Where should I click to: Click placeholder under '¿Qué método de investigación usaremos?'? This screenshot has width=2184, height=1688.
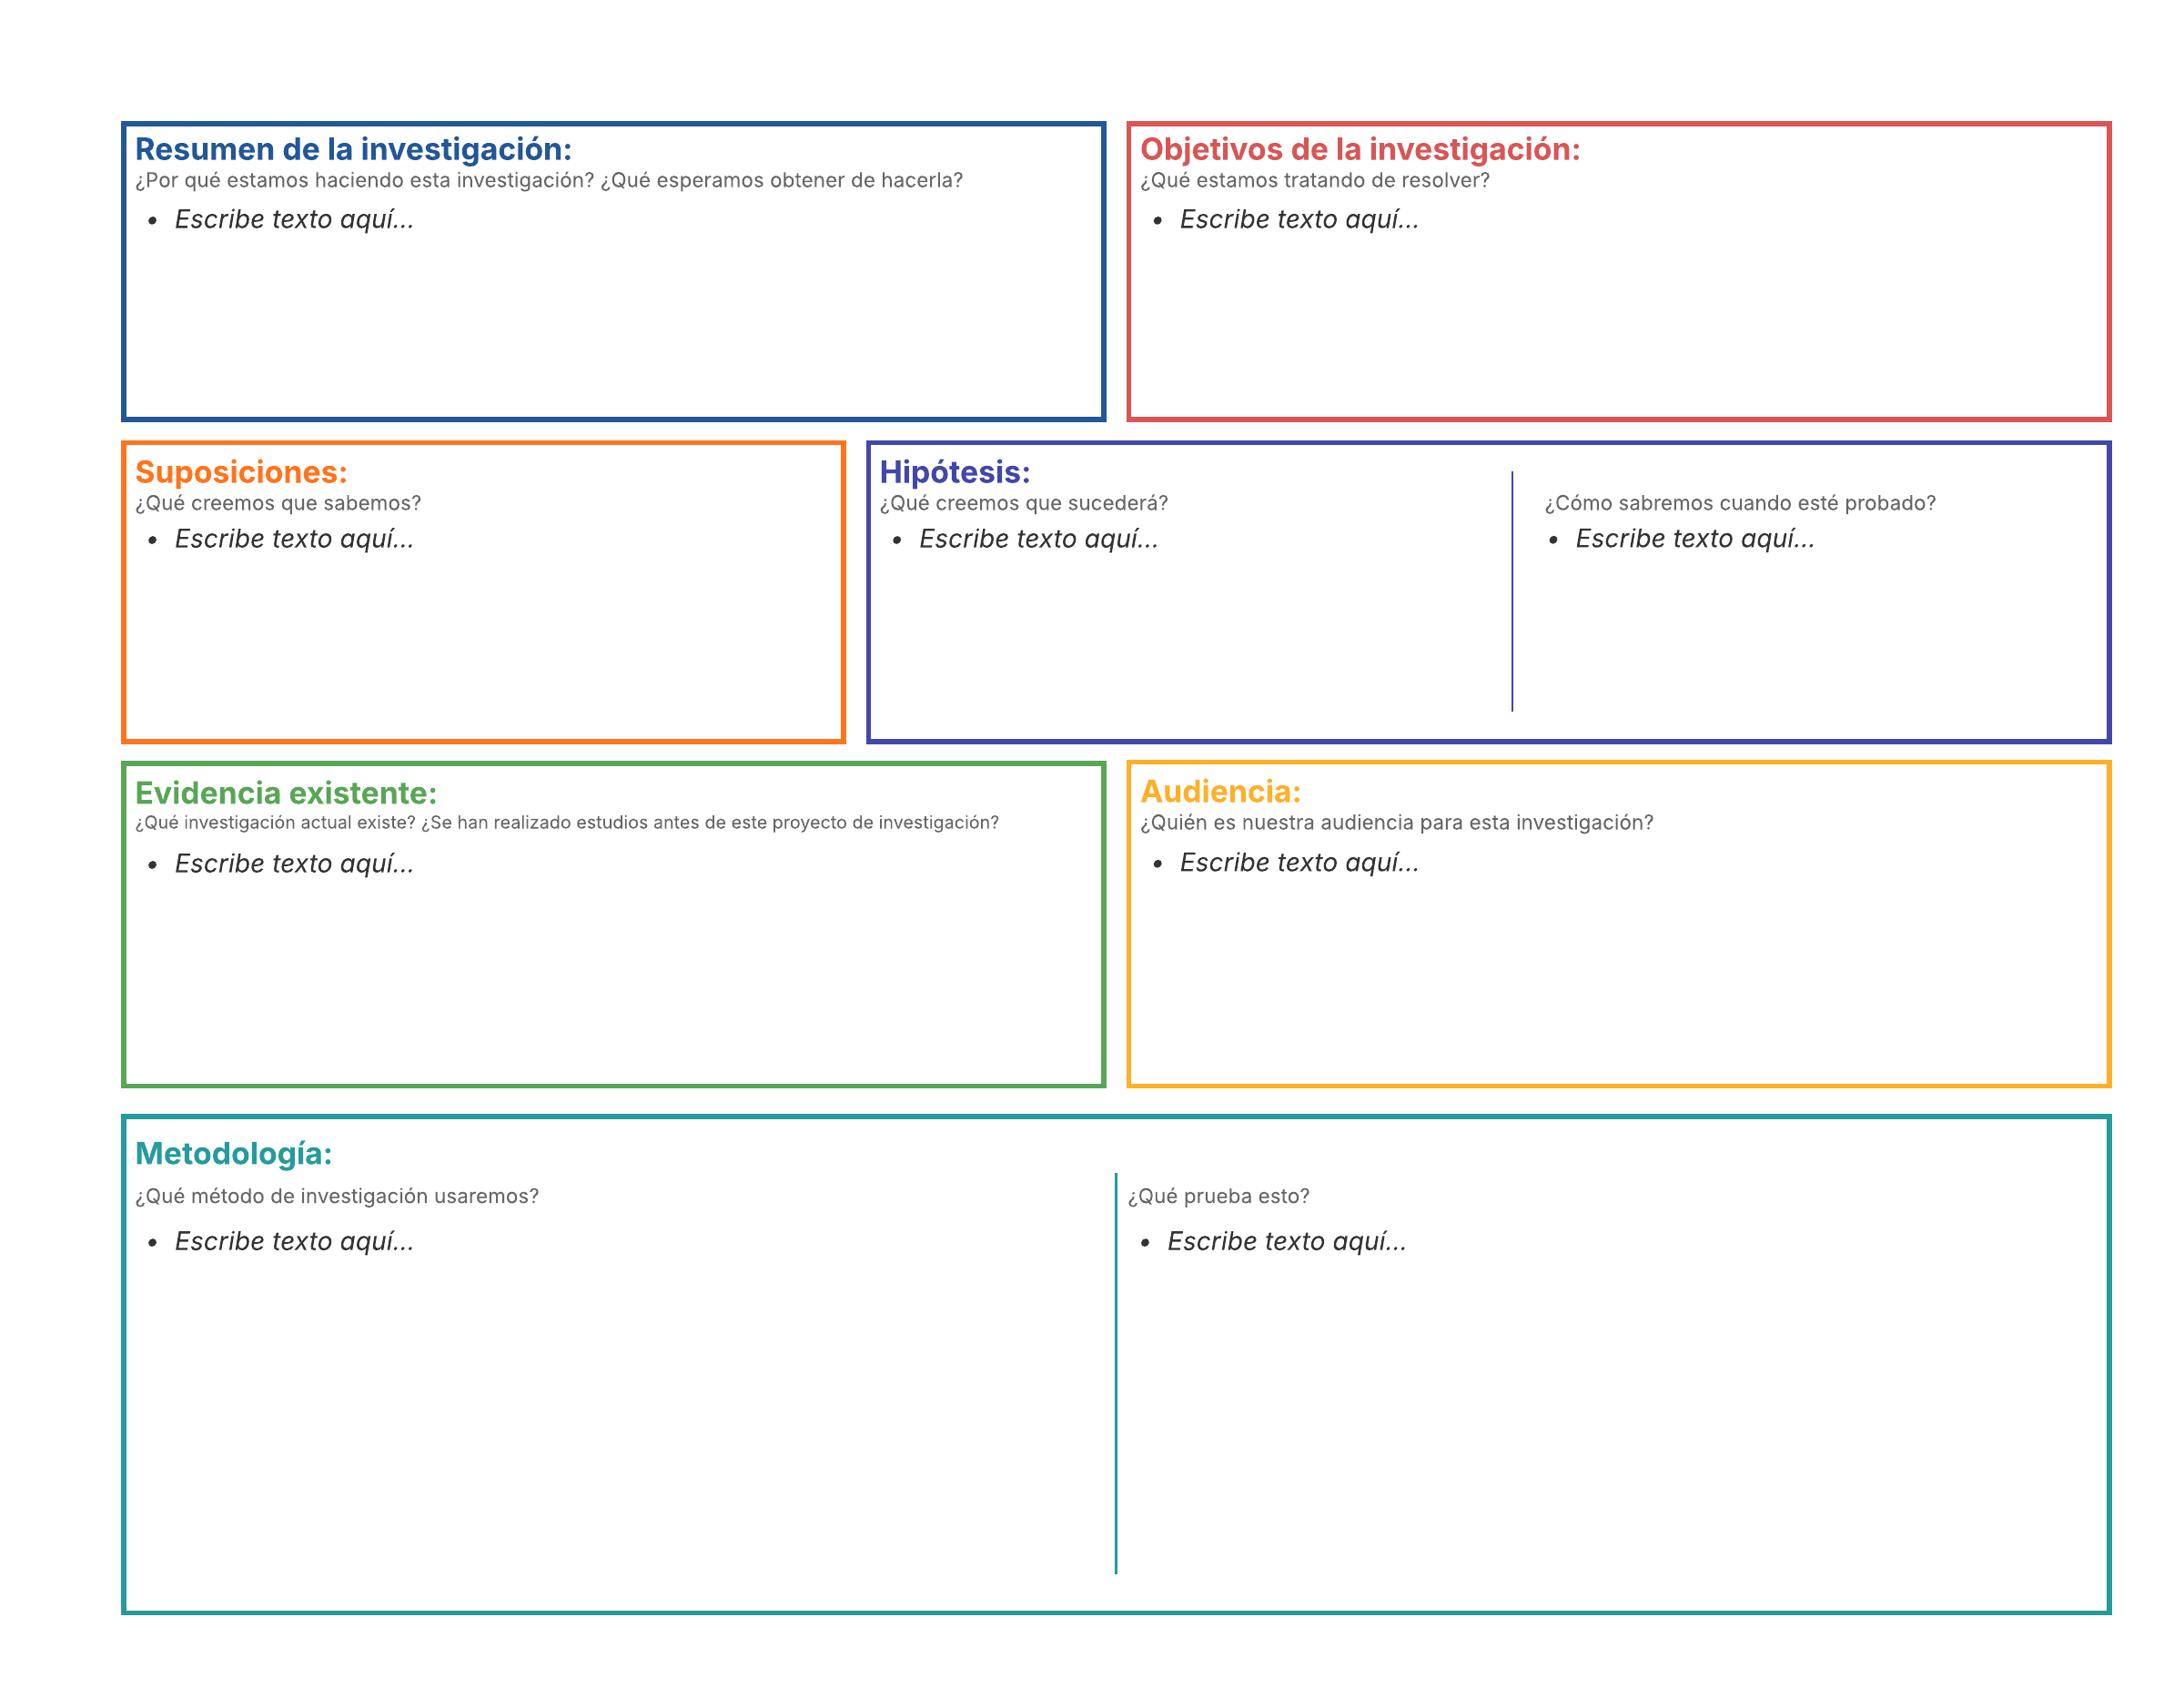294,1241
